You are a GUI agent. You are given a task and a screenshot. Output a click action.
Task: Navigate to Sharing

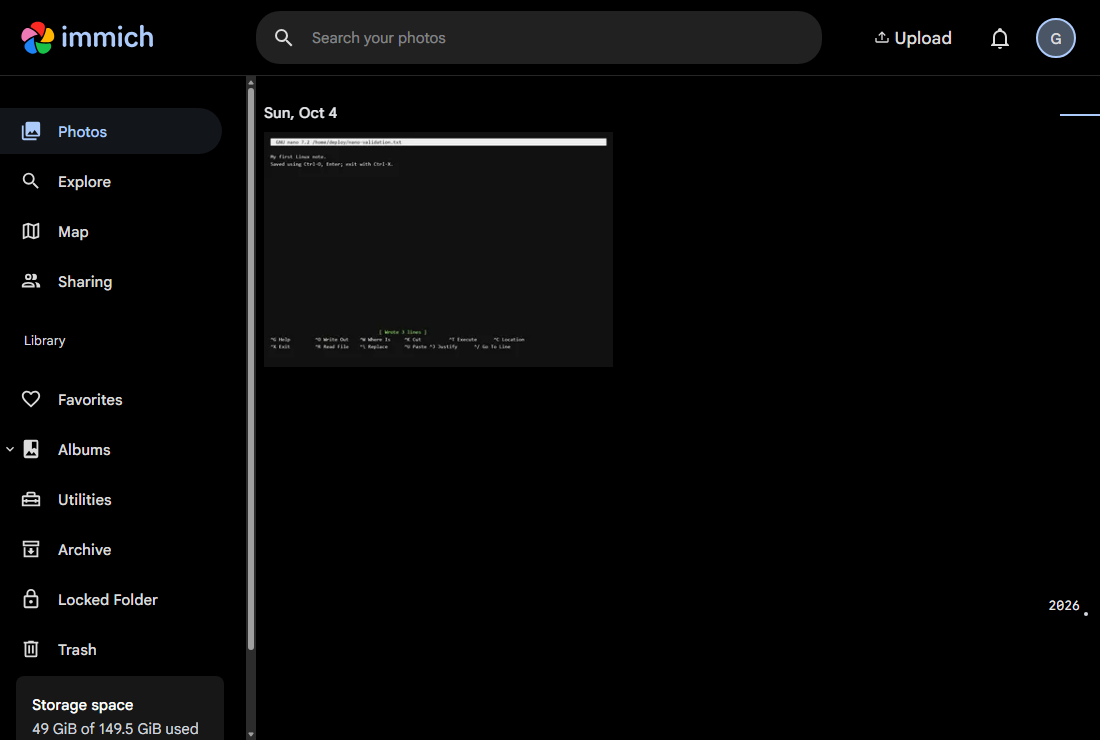click(x=111, y=281)
